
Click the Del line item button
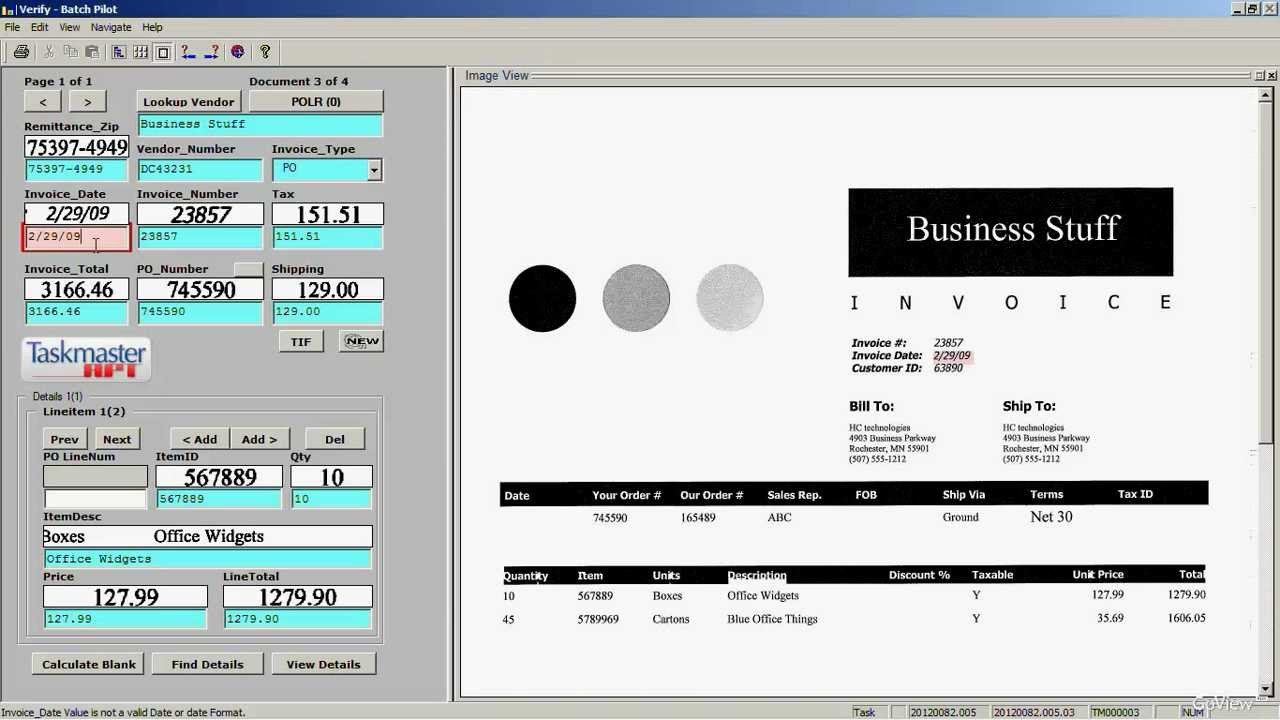(x=335, y=439)
